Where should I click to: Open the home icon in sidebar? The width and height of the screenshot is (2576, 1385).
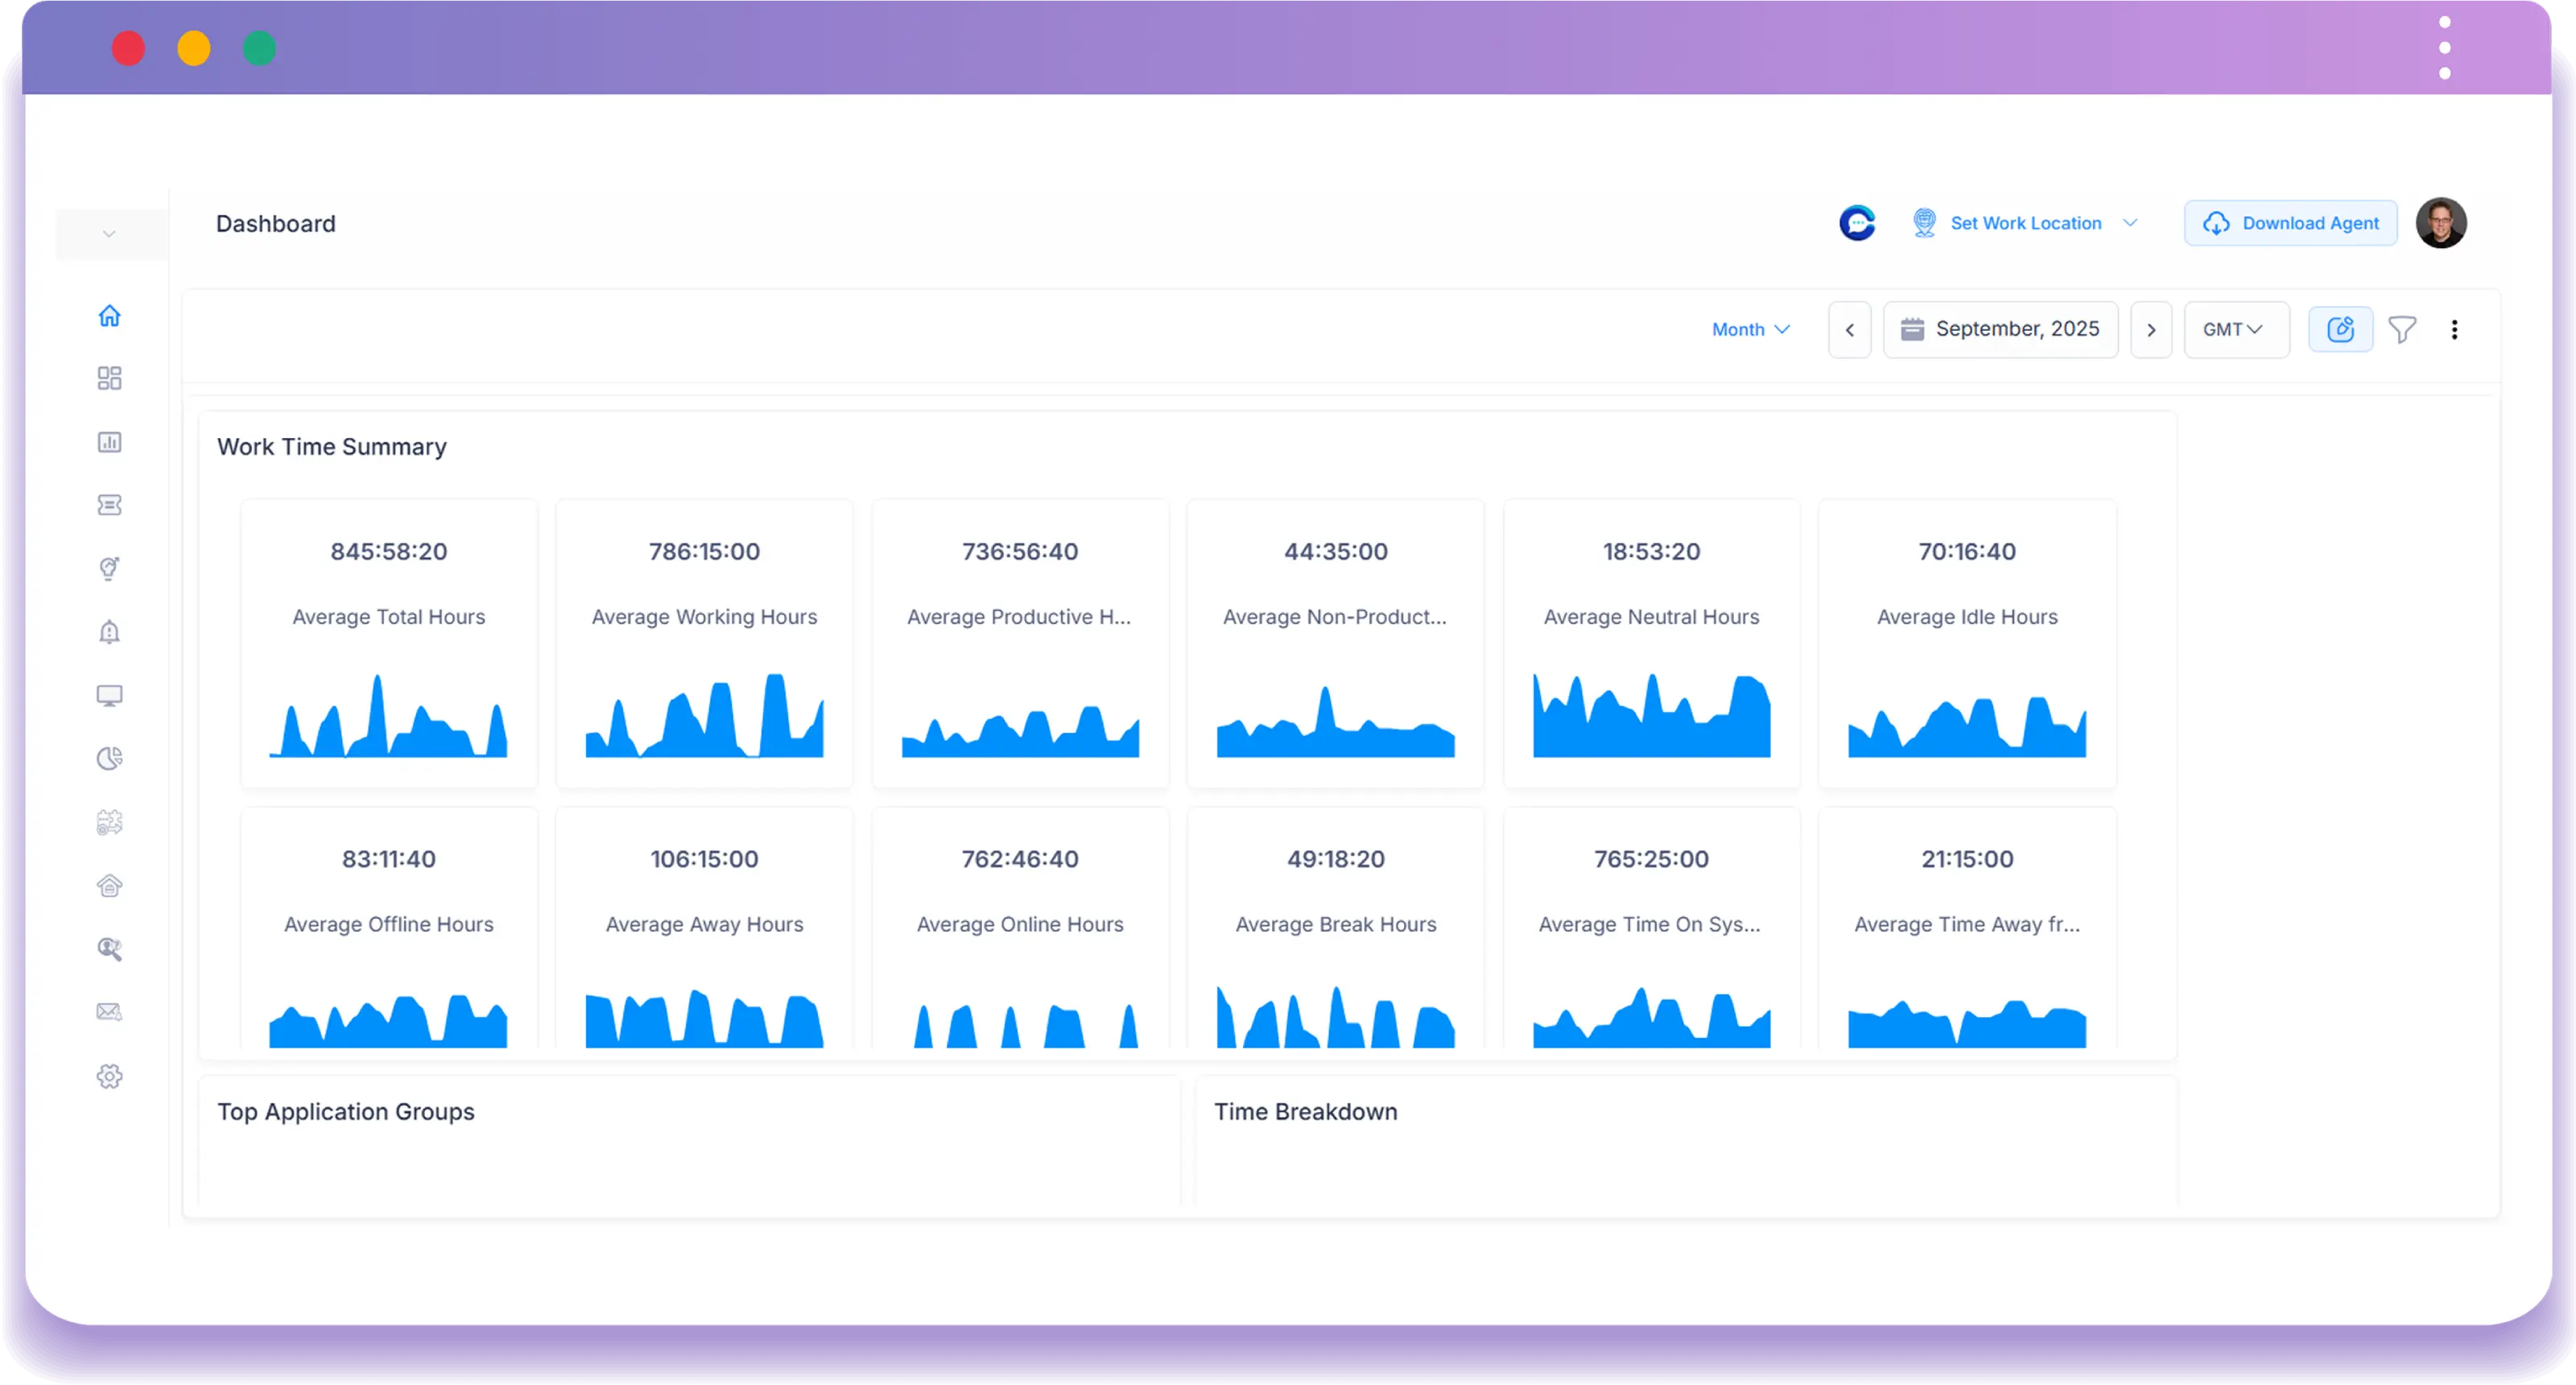109,316
